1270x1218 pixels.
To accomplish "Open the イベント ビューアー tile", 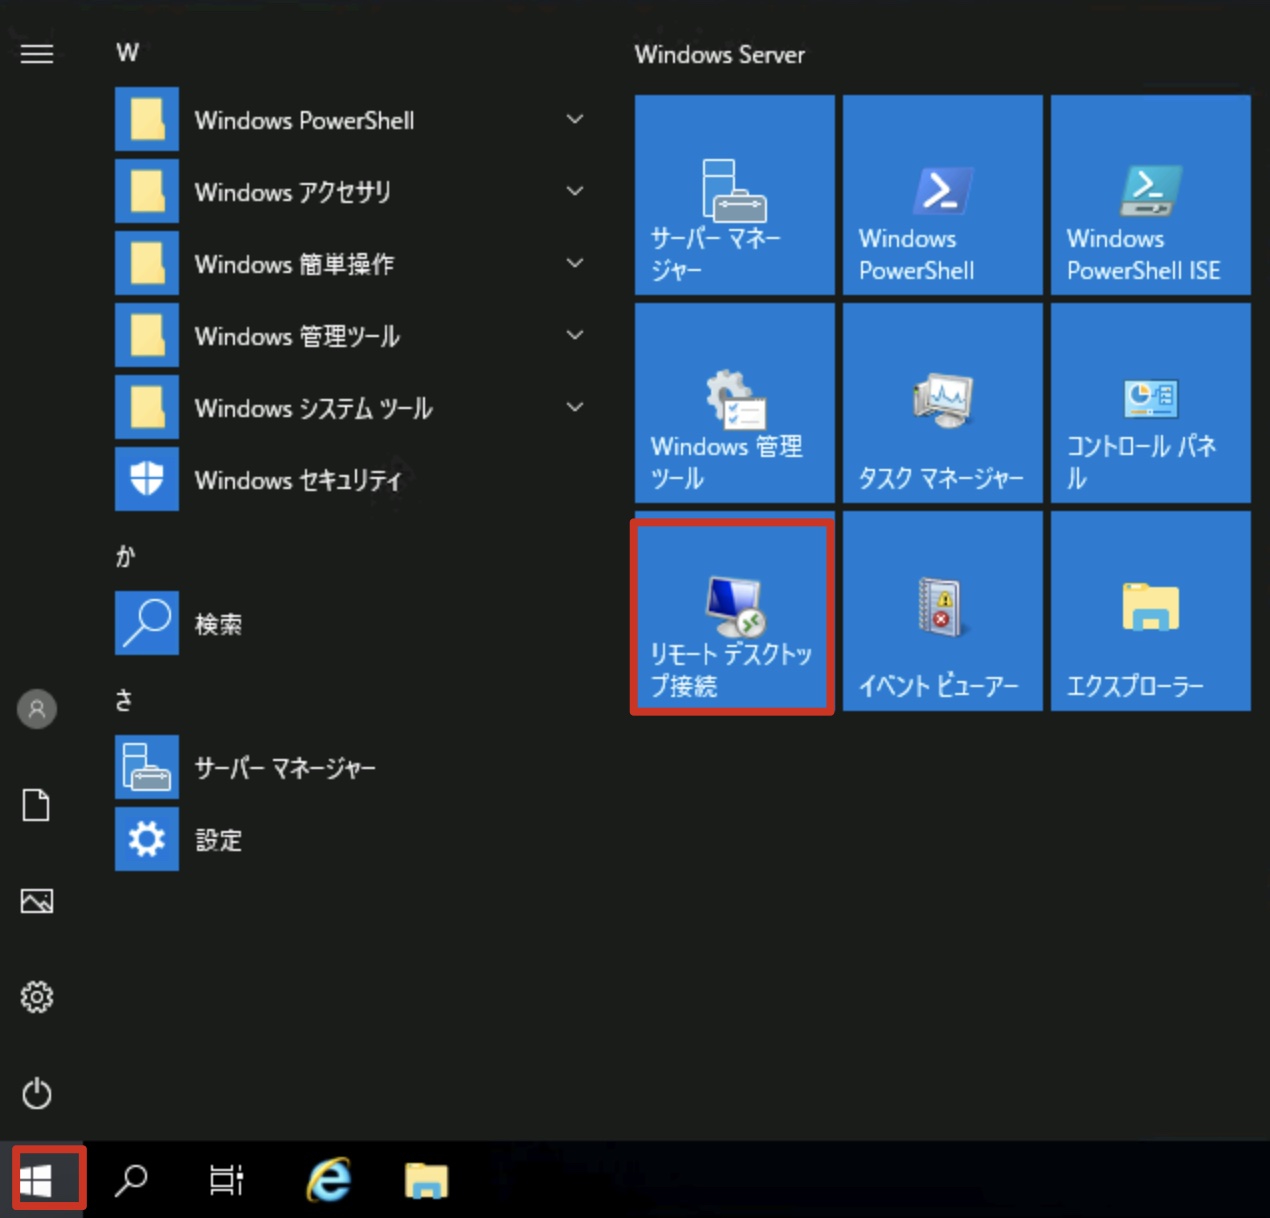I will tap(943, 611).
